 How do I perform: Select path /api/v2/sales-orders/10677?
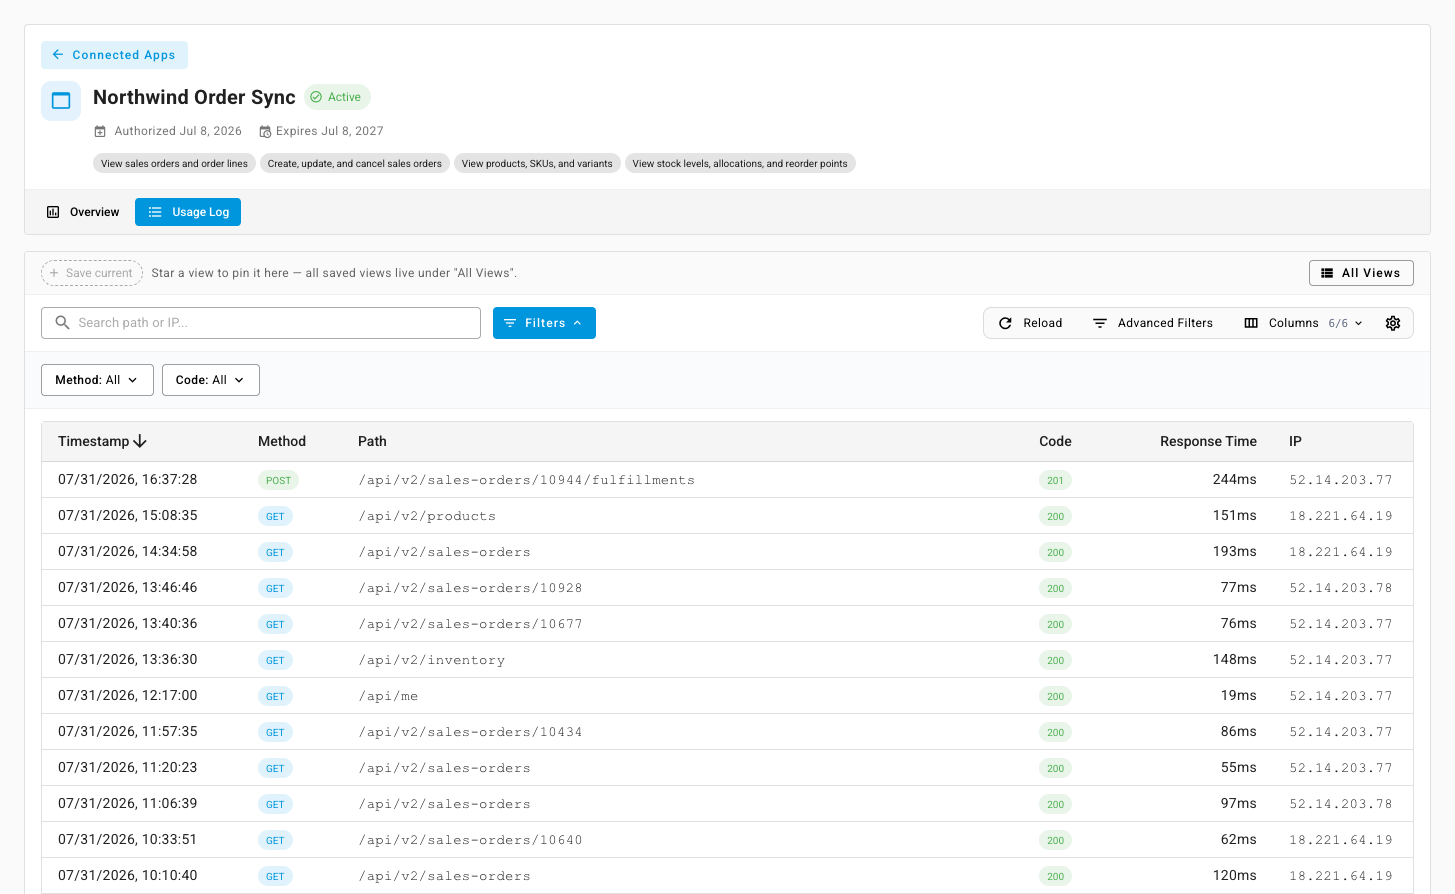click(470, 624)
